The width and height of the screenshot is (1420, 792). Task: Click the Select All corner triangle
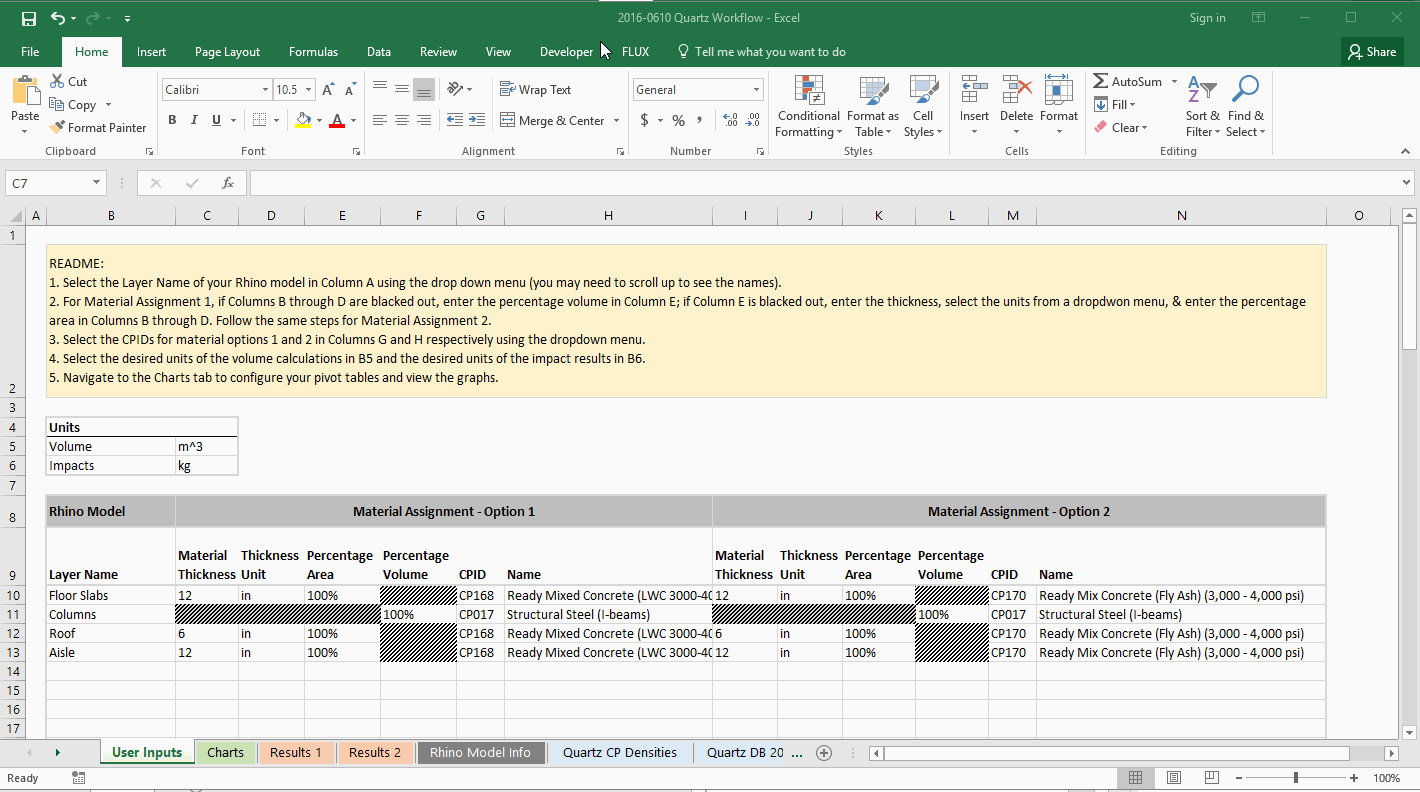[14, 216]
